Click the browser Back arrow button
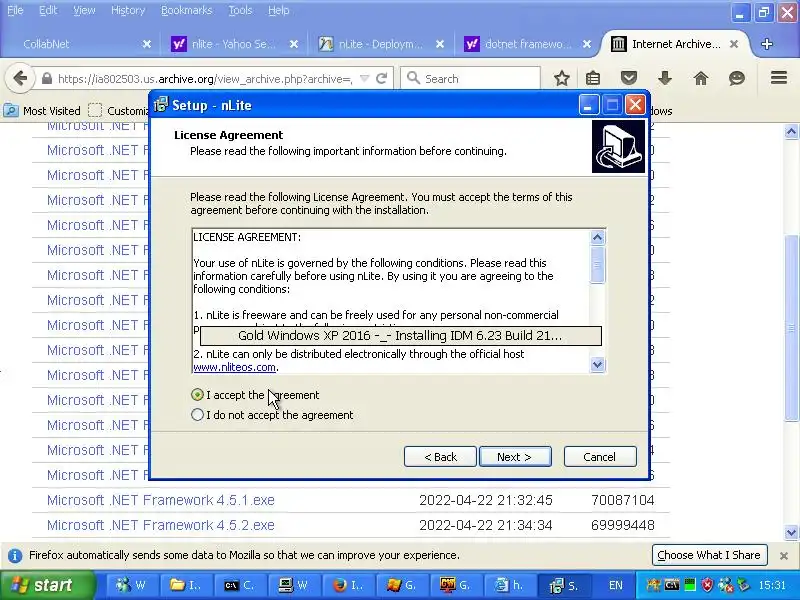 coord(20,79)
